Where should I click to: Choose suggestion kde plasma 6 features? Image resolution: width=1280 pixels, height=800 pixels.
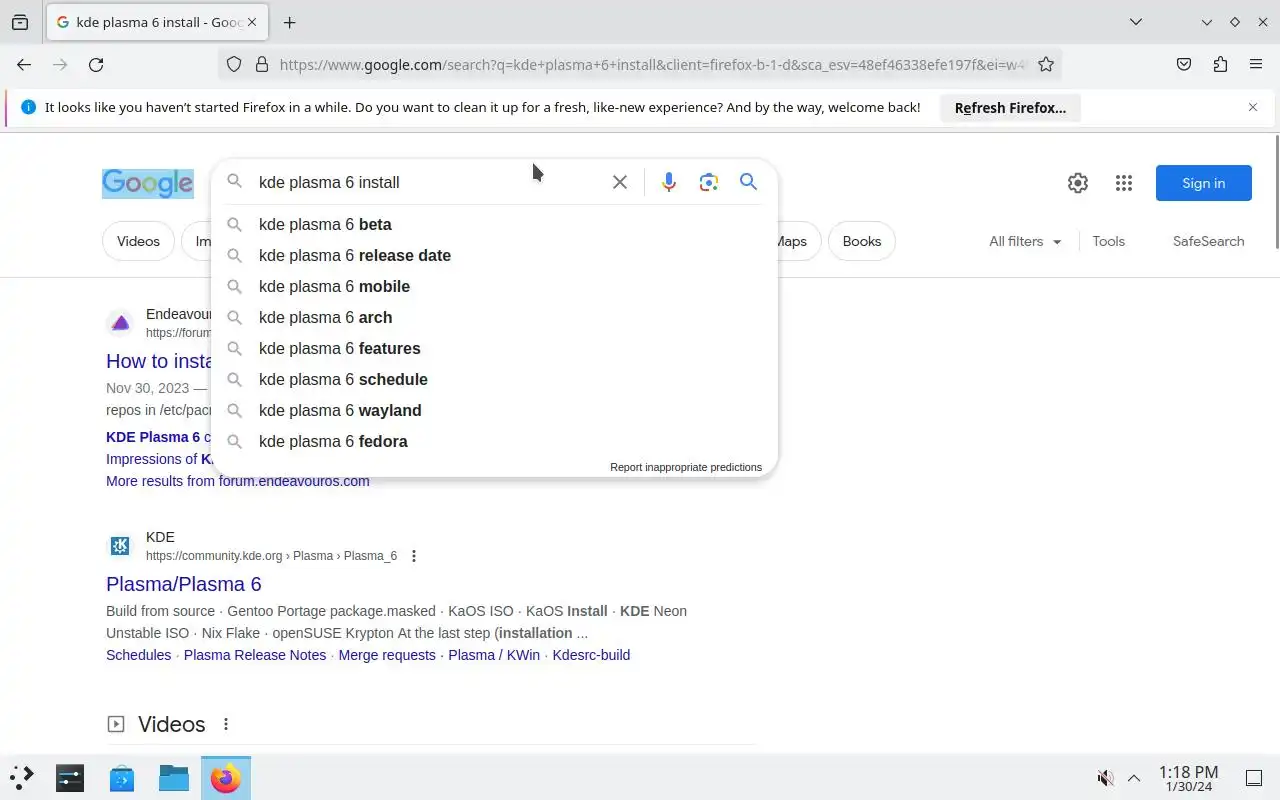[494, 348]
